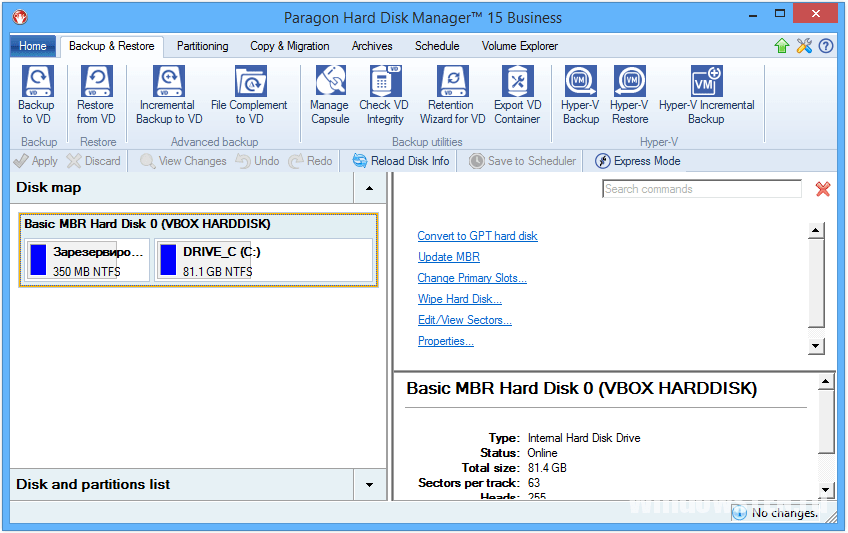Switch to Express Mode
848x533 pixels.
pos(637,161)
